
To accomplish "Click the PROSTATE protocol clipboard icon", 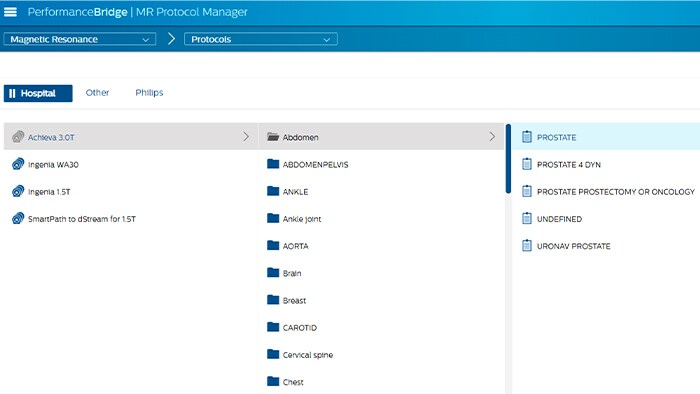I will click(x=527, y=137).
